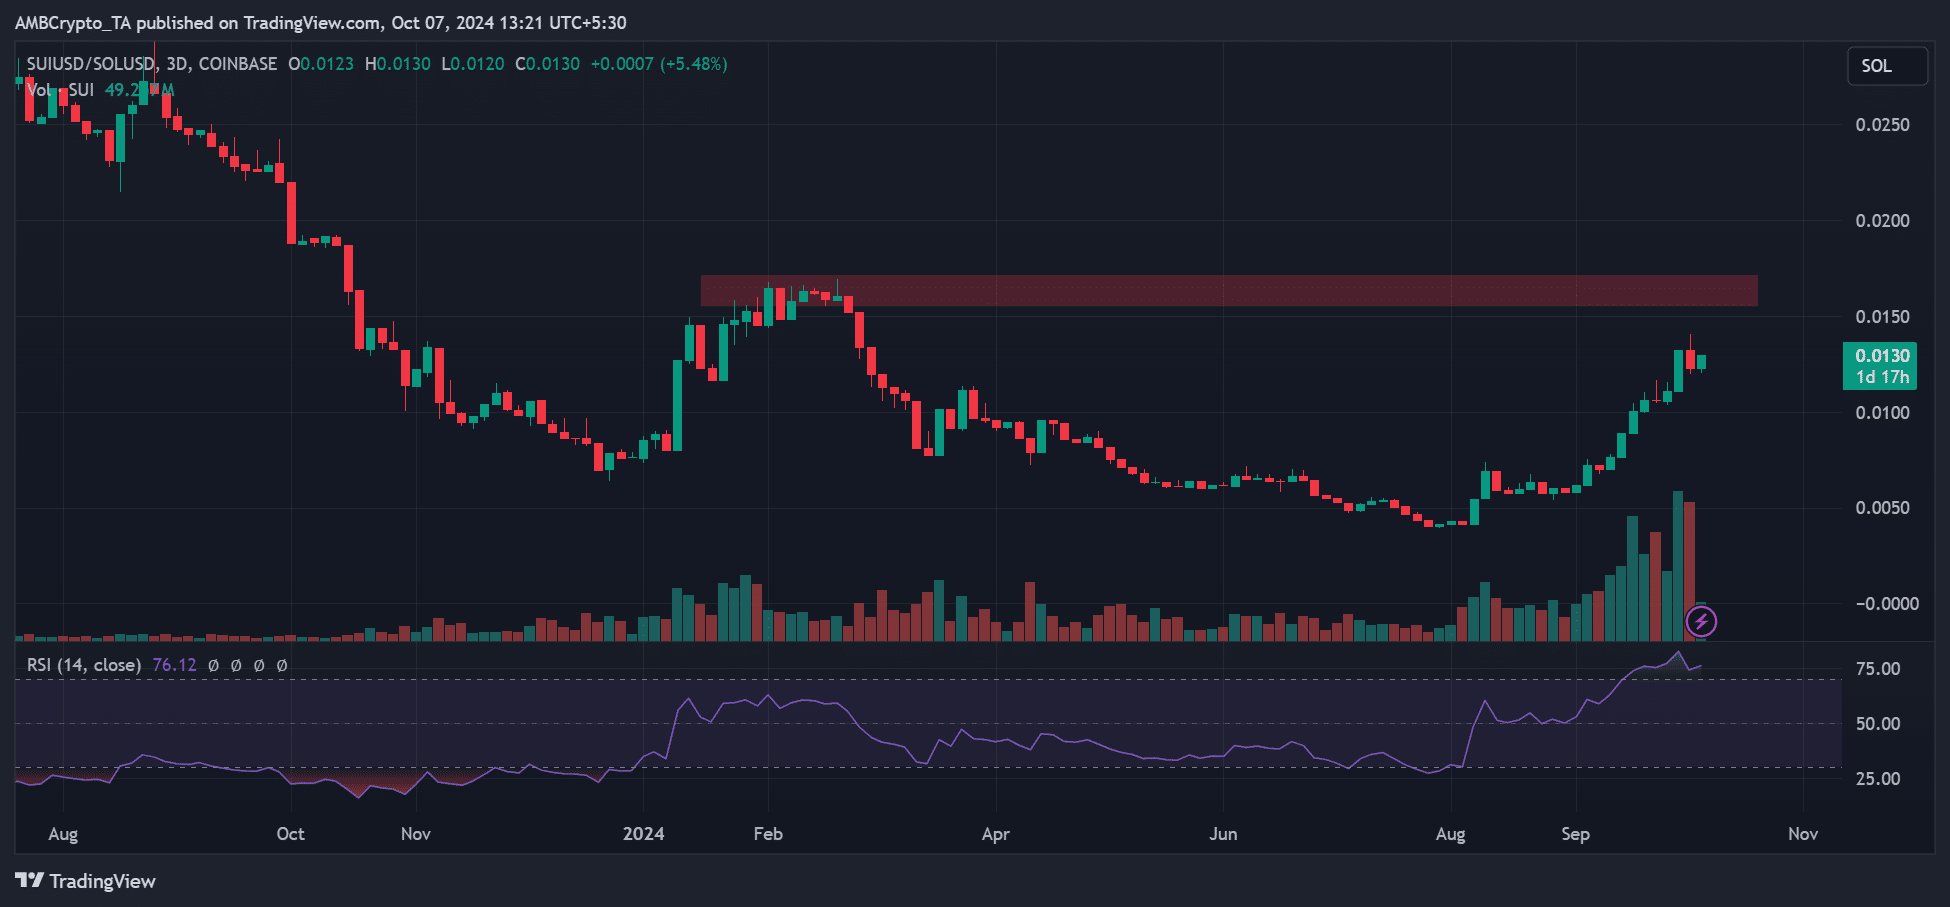
Task: Click the 75.00 RSI axis label
Action: pyautogui.click(x=1878, y=669)
